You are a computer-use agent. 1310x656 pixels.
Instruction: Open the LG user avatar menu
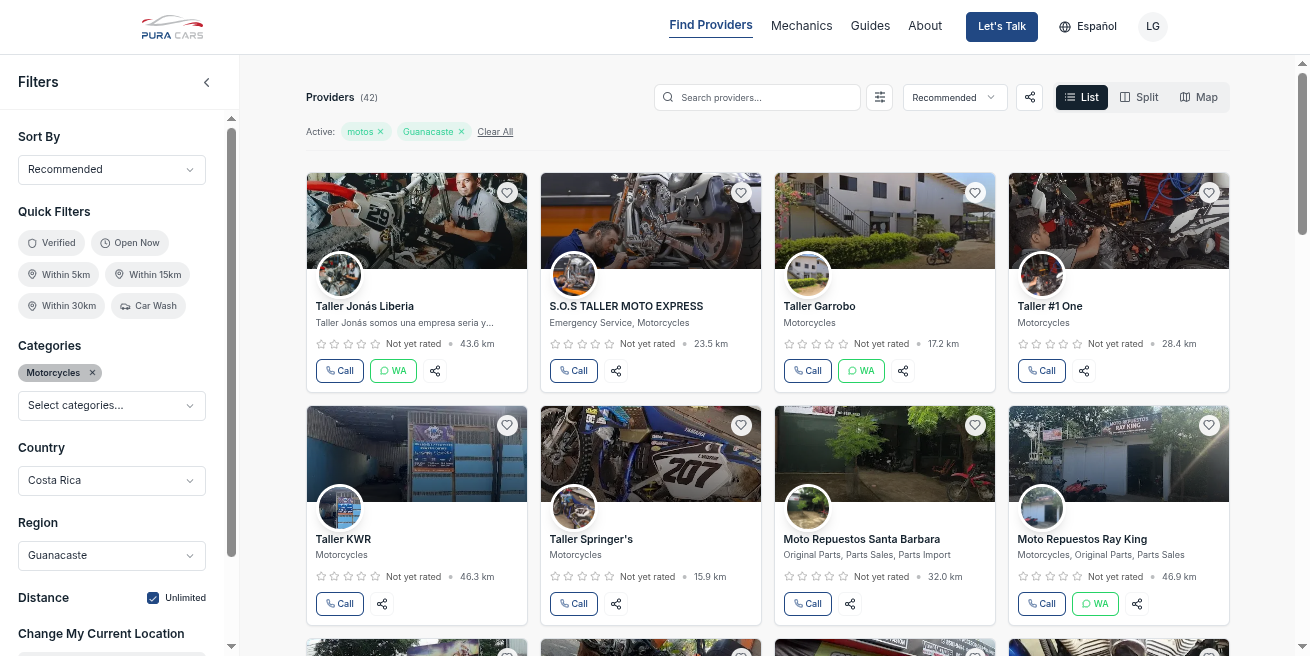pos(1153,27)
